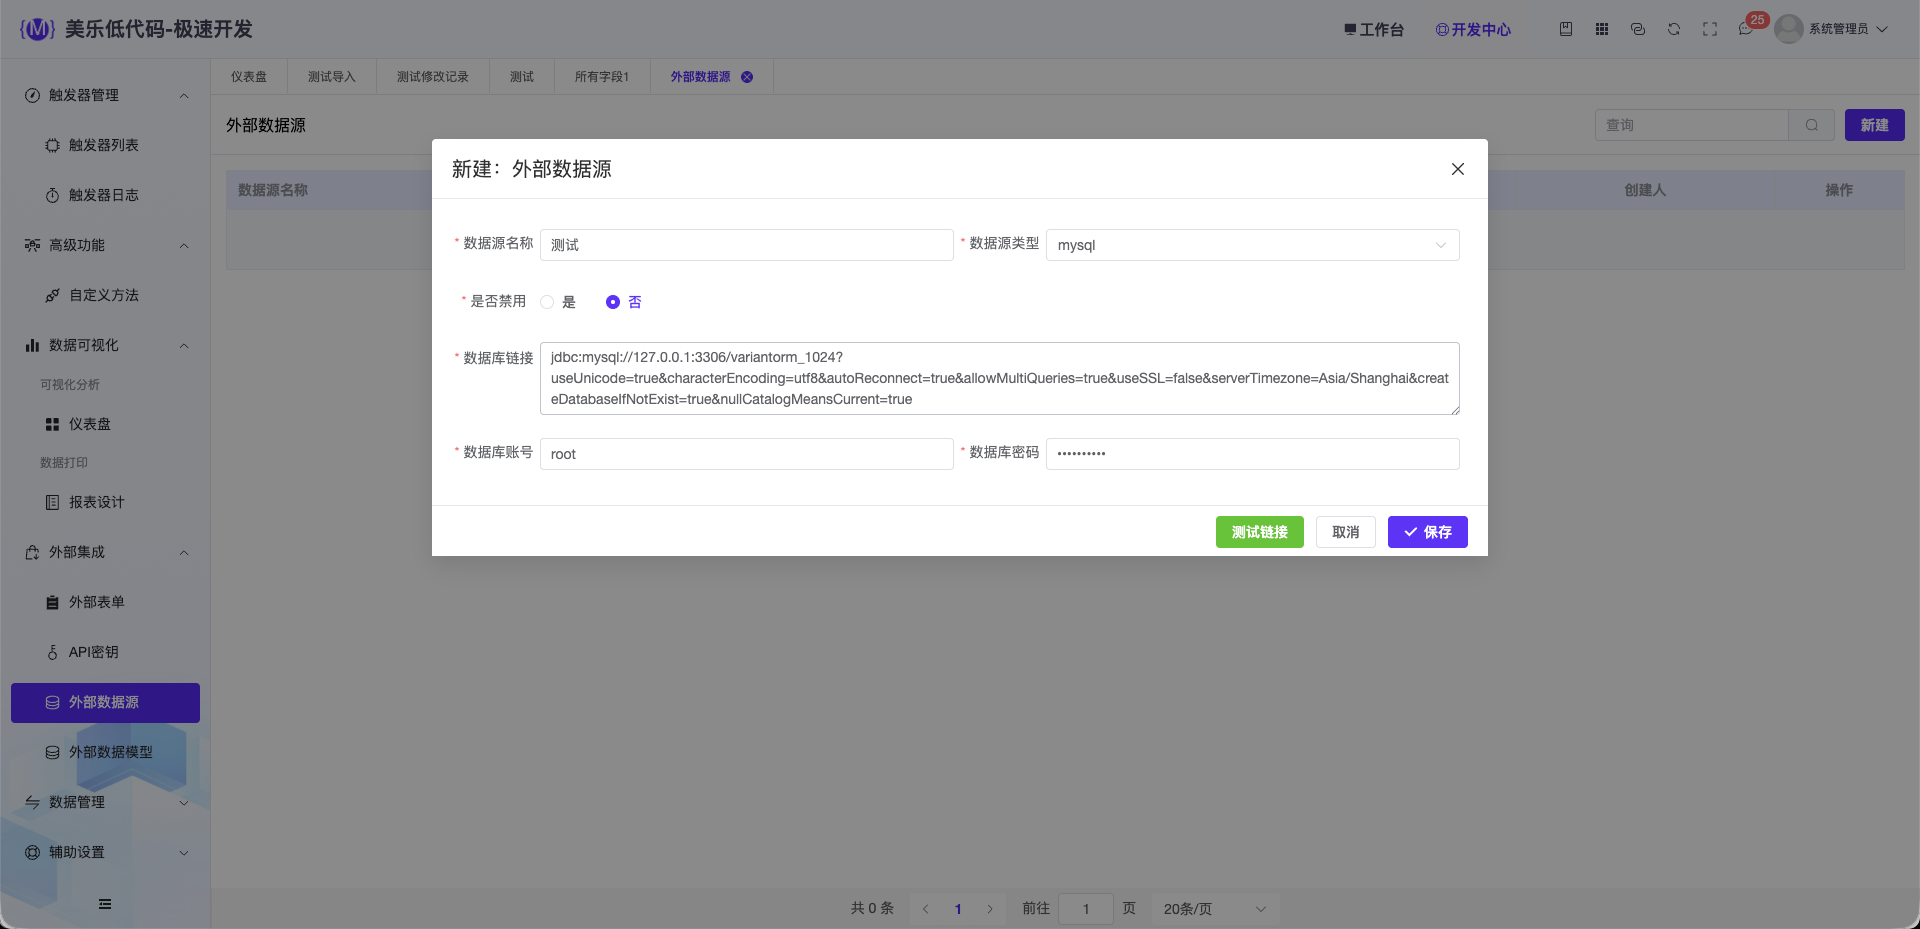The width and height of the screenshot is (1920, 929).
Task: Open the 20条/页 page size dropdown
Action: [x=1215, y=909]
